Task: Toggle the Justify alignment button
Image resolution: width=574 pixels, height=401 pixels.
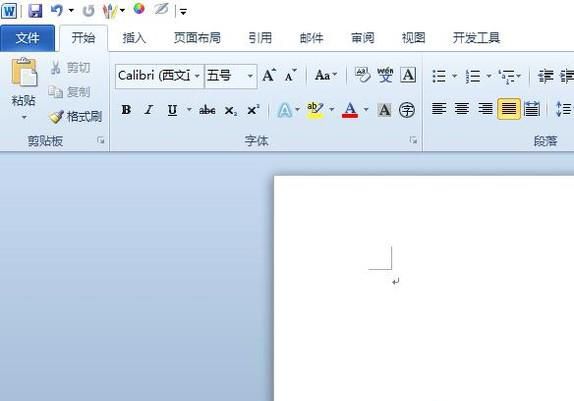Action: [x=508, y=109]
